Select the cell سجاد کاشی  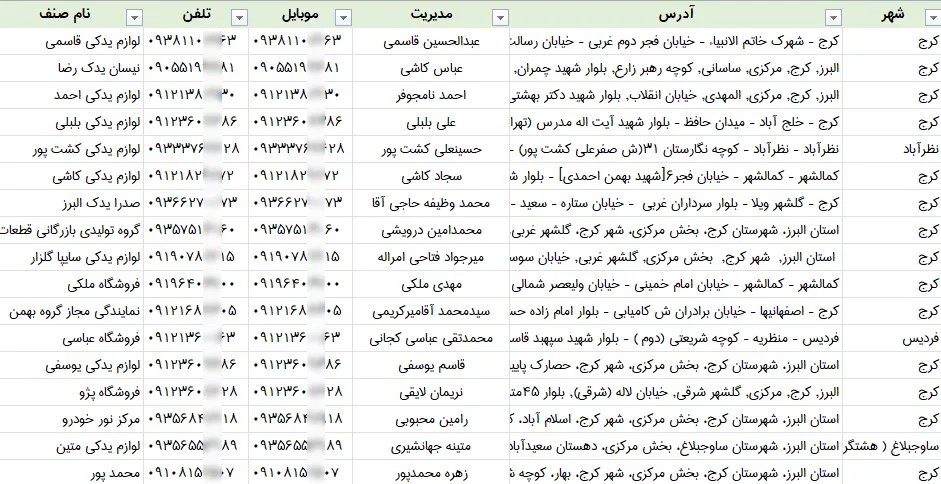(431, 177)
